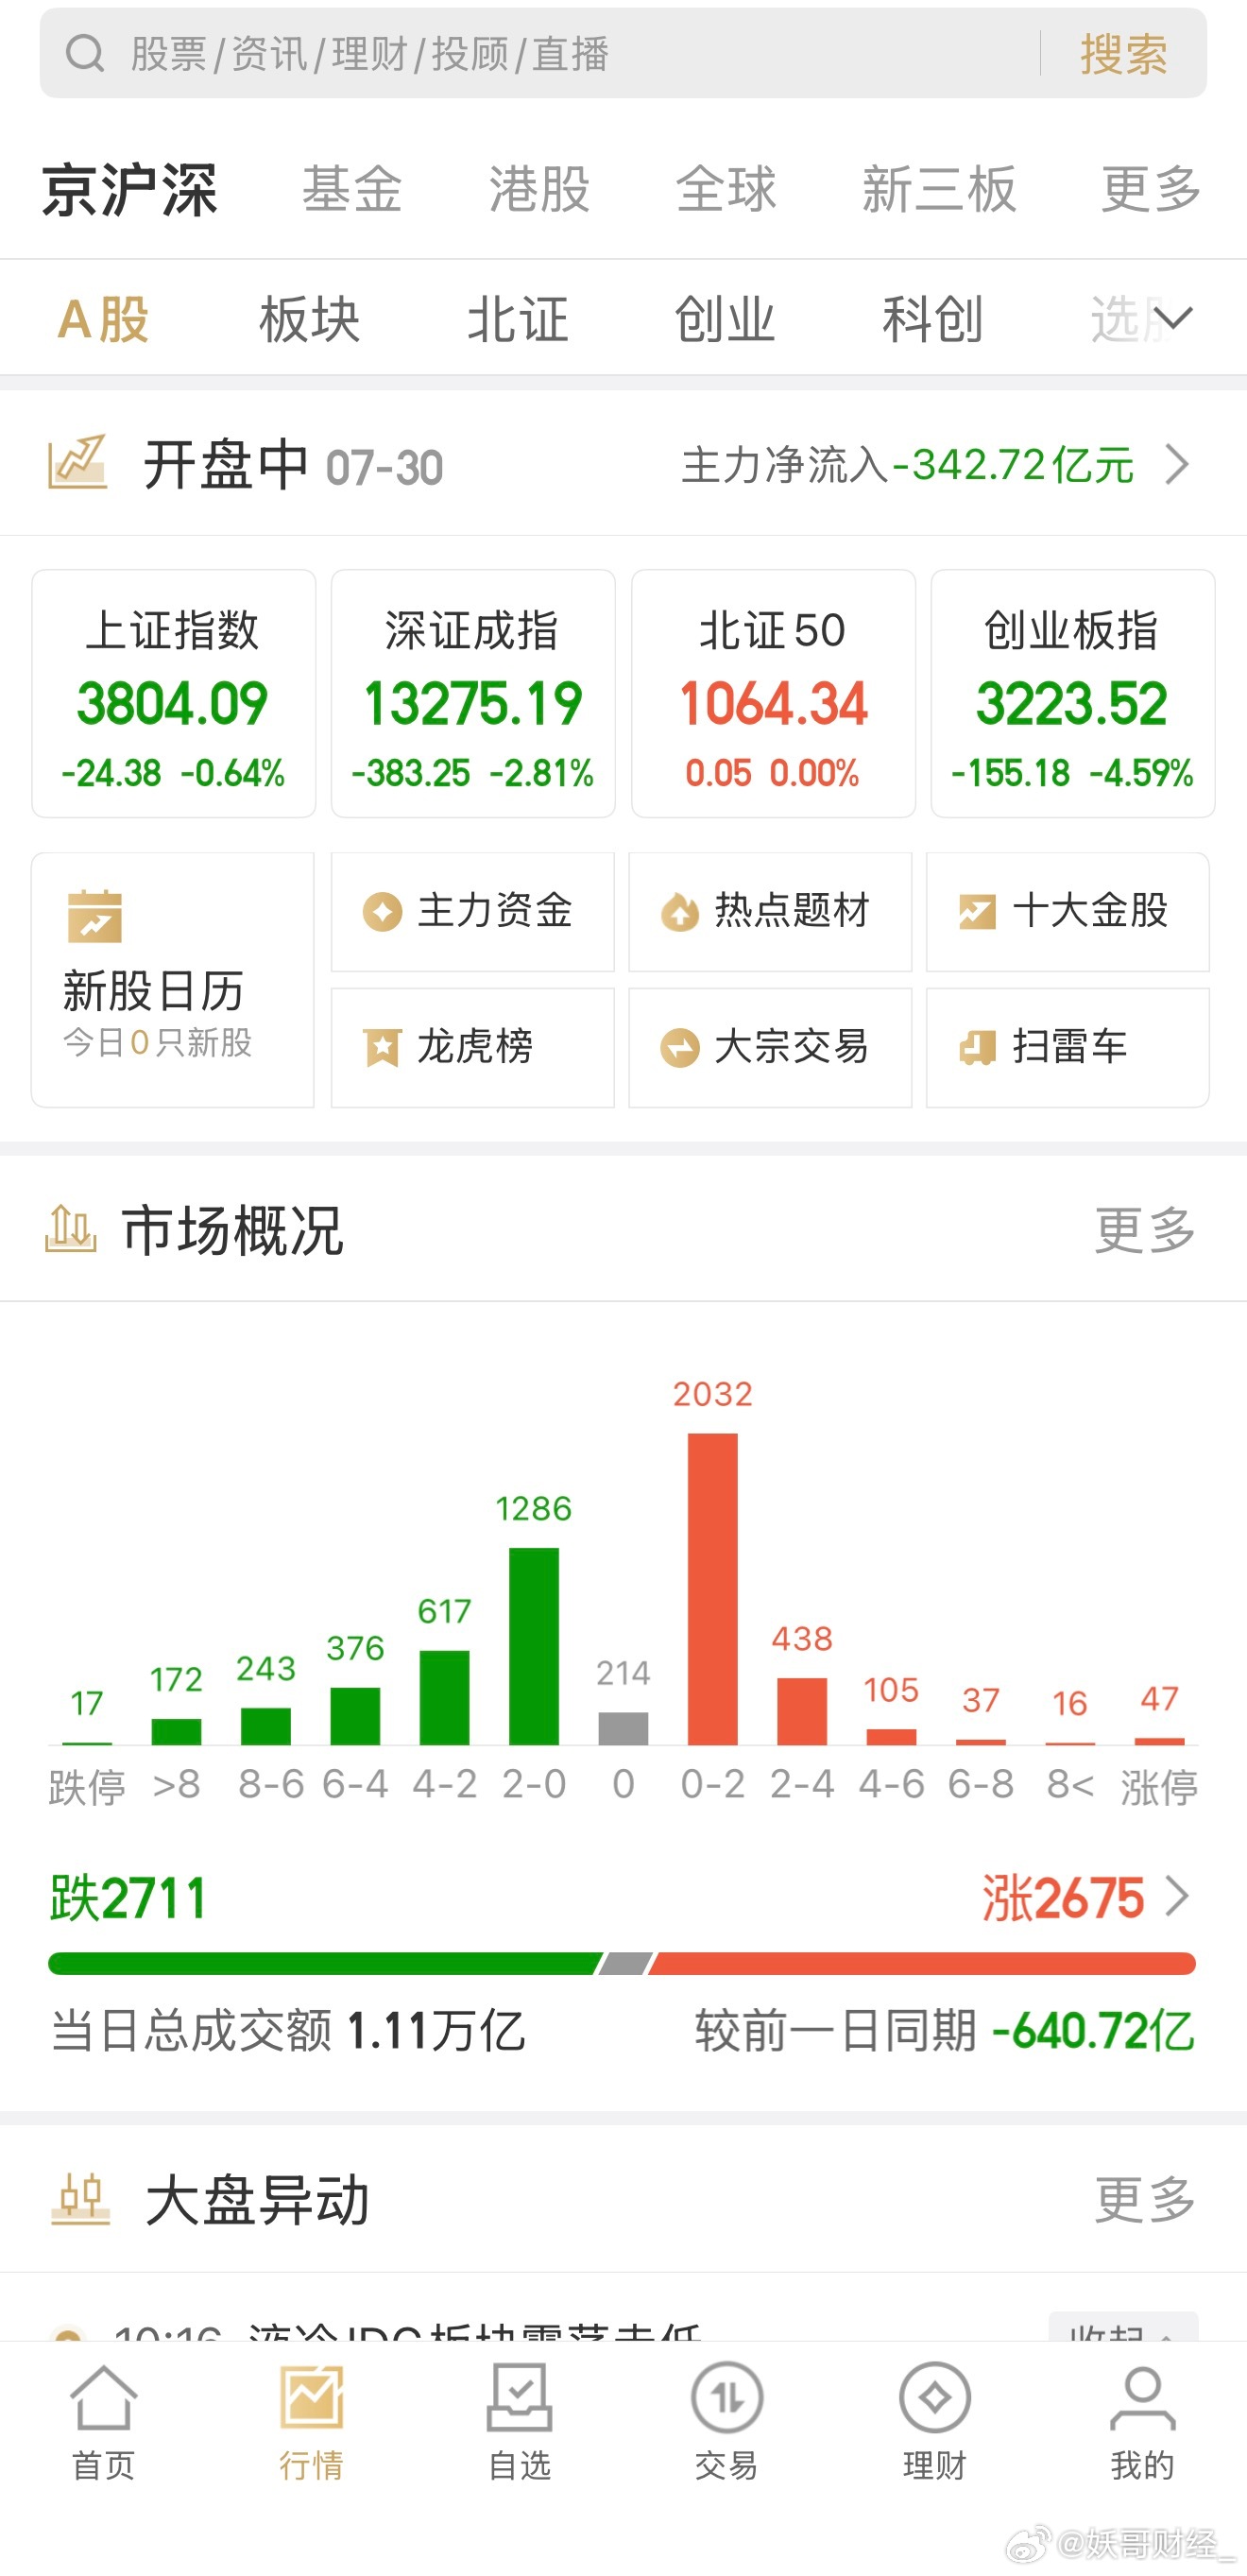Screen dimensions: 1247x2576
Task: Select the A股 sub-tab
Action: pos(104,320)
